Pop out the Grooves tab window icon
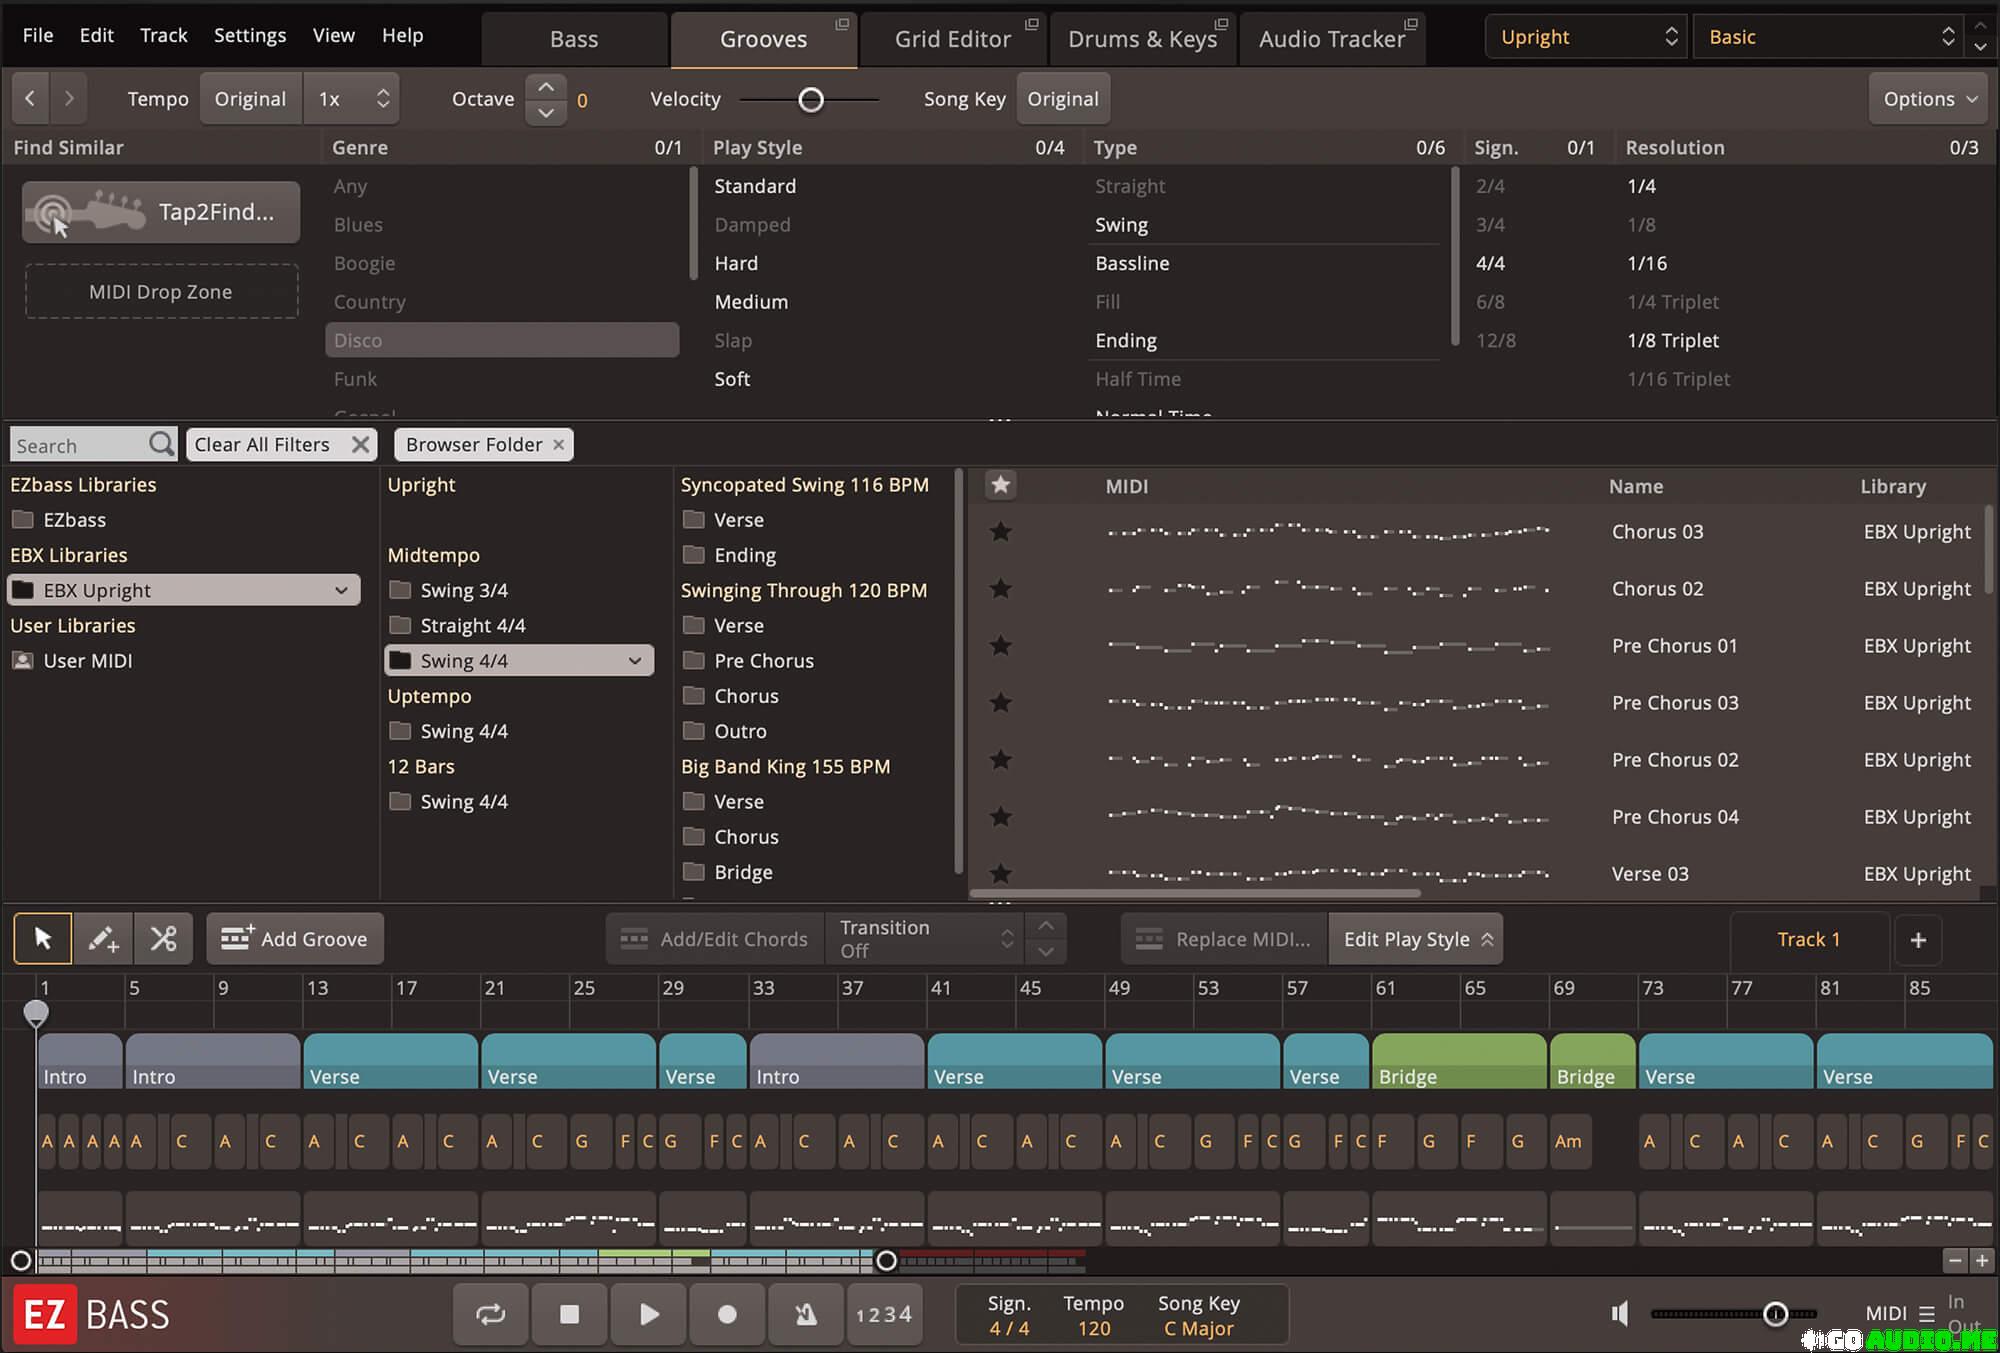The image size is (2000, 1353). [842, 24]
